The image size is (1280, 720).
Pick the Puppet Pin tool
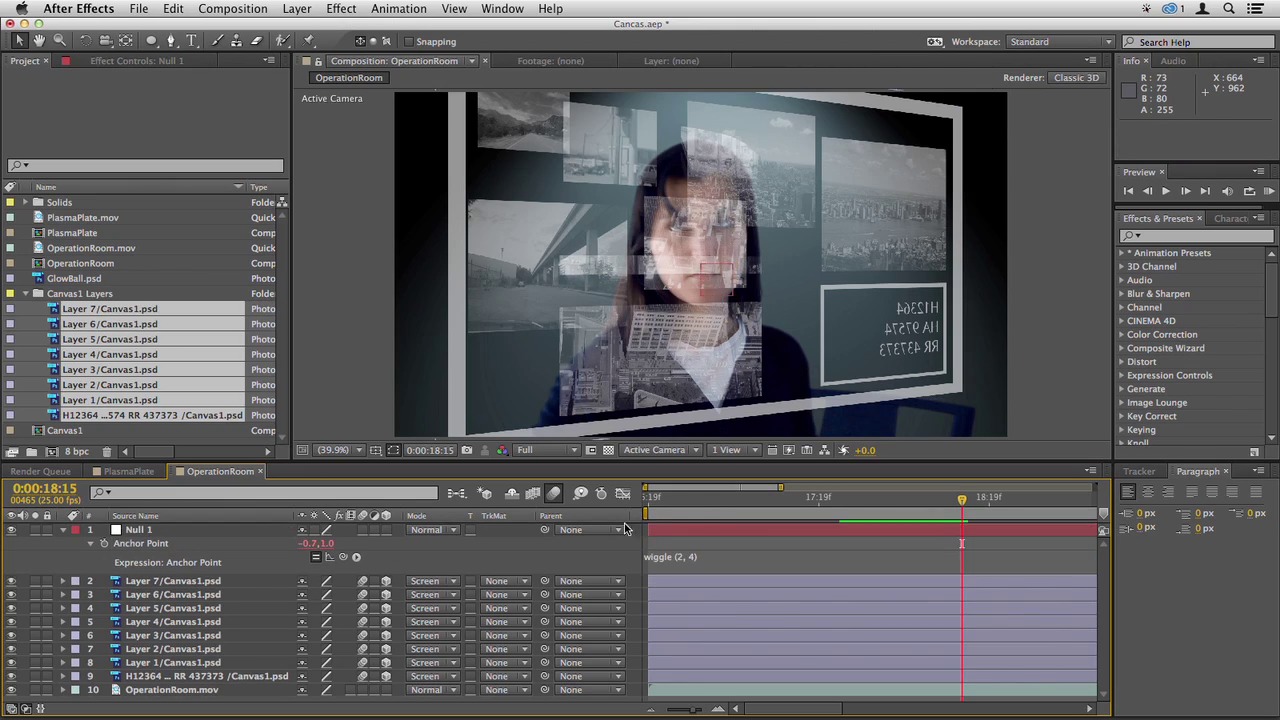pyautogui.click(x=309, y=41)
